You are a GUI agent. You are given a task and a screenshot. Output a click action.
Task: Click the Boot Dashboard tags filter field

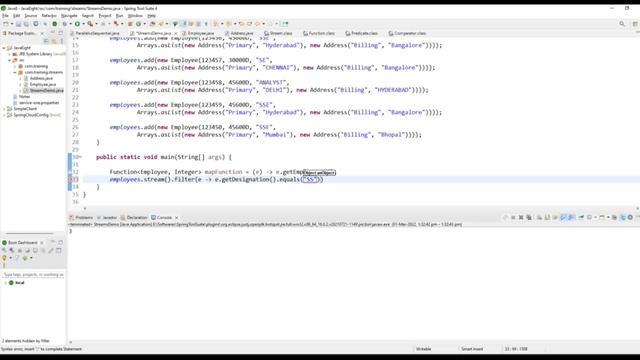point(33,275)
